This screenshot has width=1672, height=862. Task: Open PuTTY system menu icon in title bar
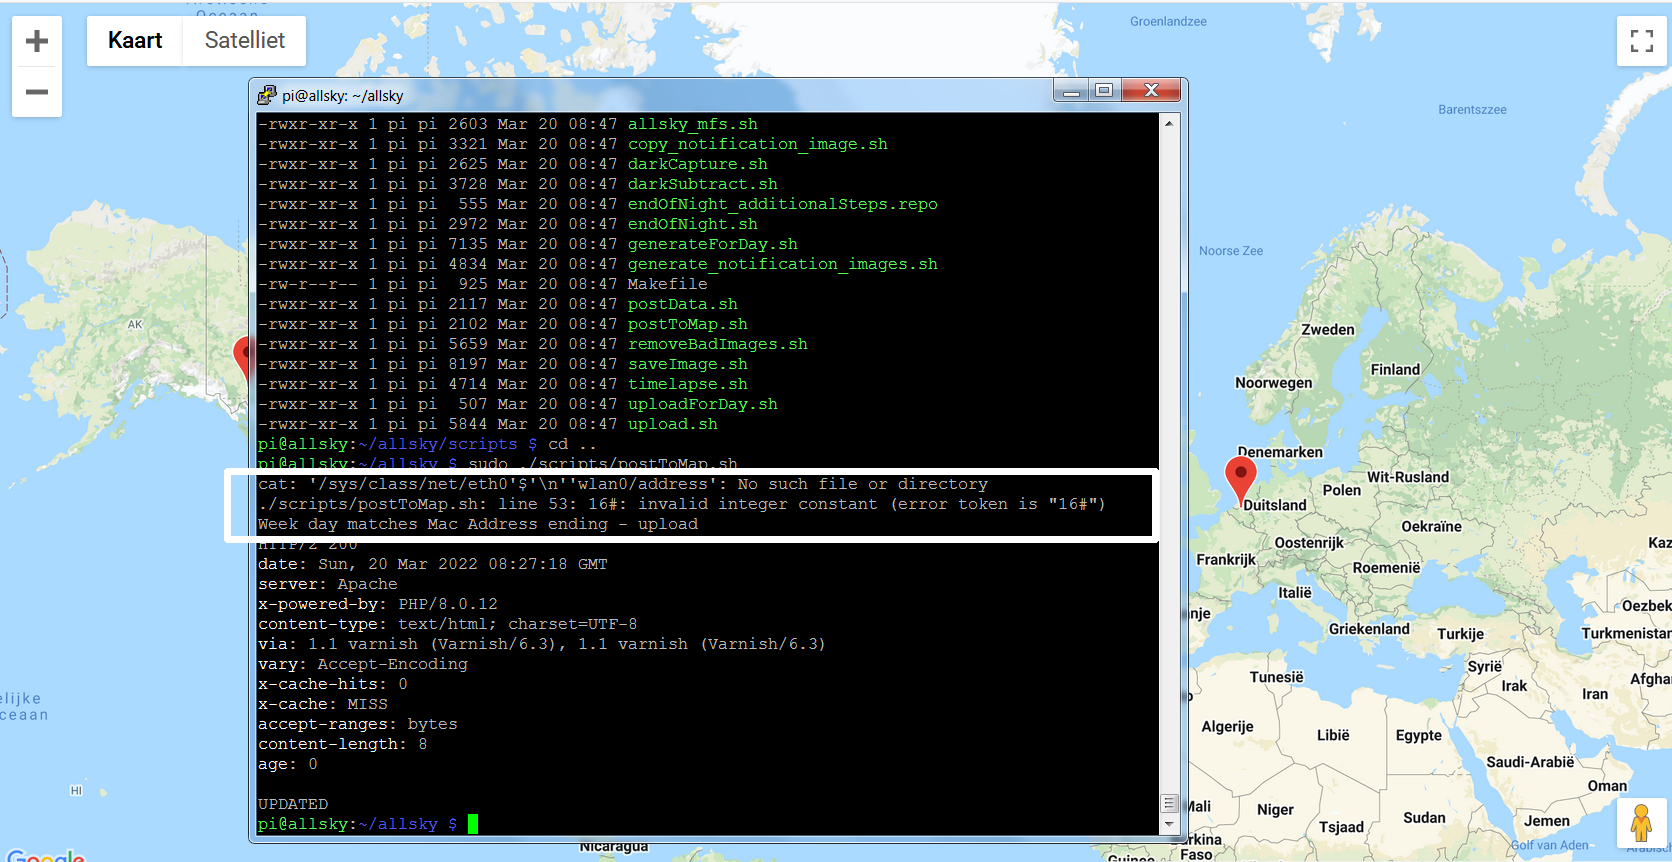coord(266,95)
